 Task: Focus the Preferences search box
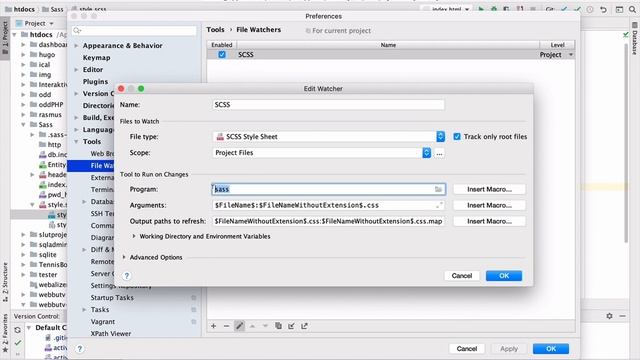point(134,30)
